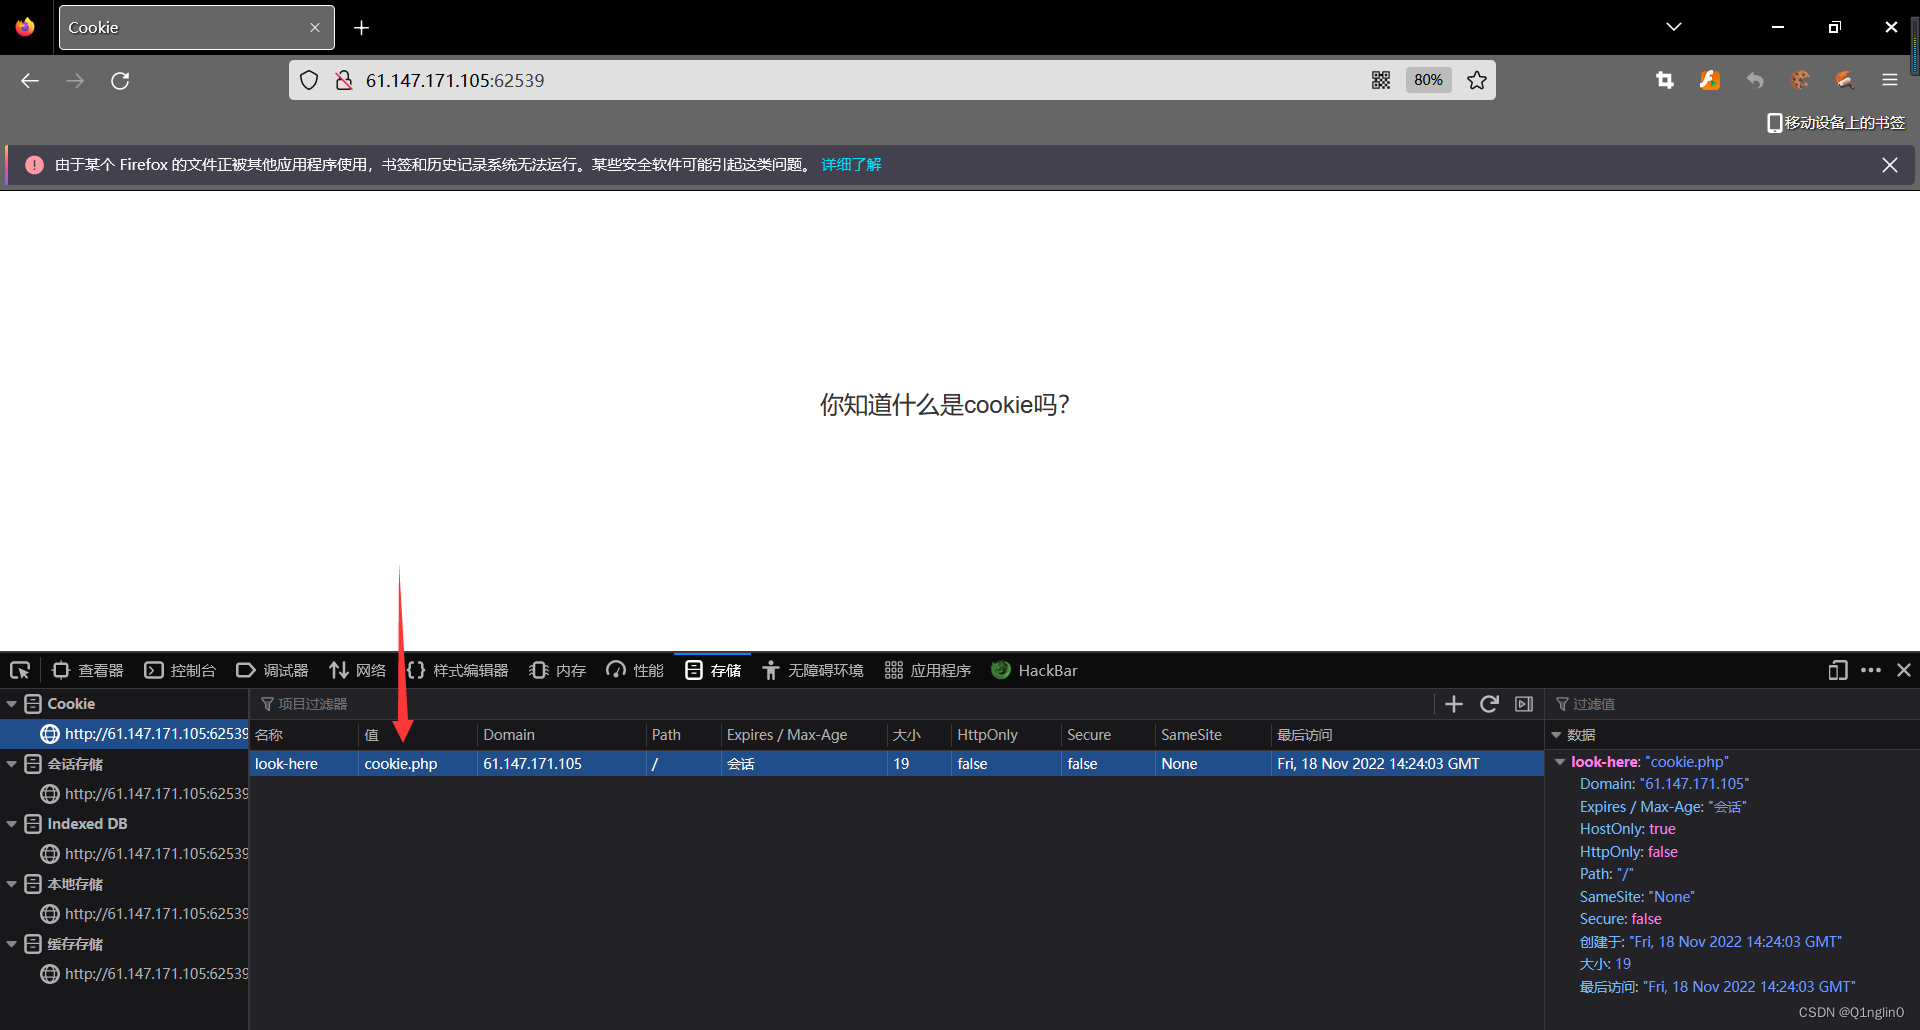Switch to the 控制台 console tab
1920x1030 pixels.
(x=180, y=671)
